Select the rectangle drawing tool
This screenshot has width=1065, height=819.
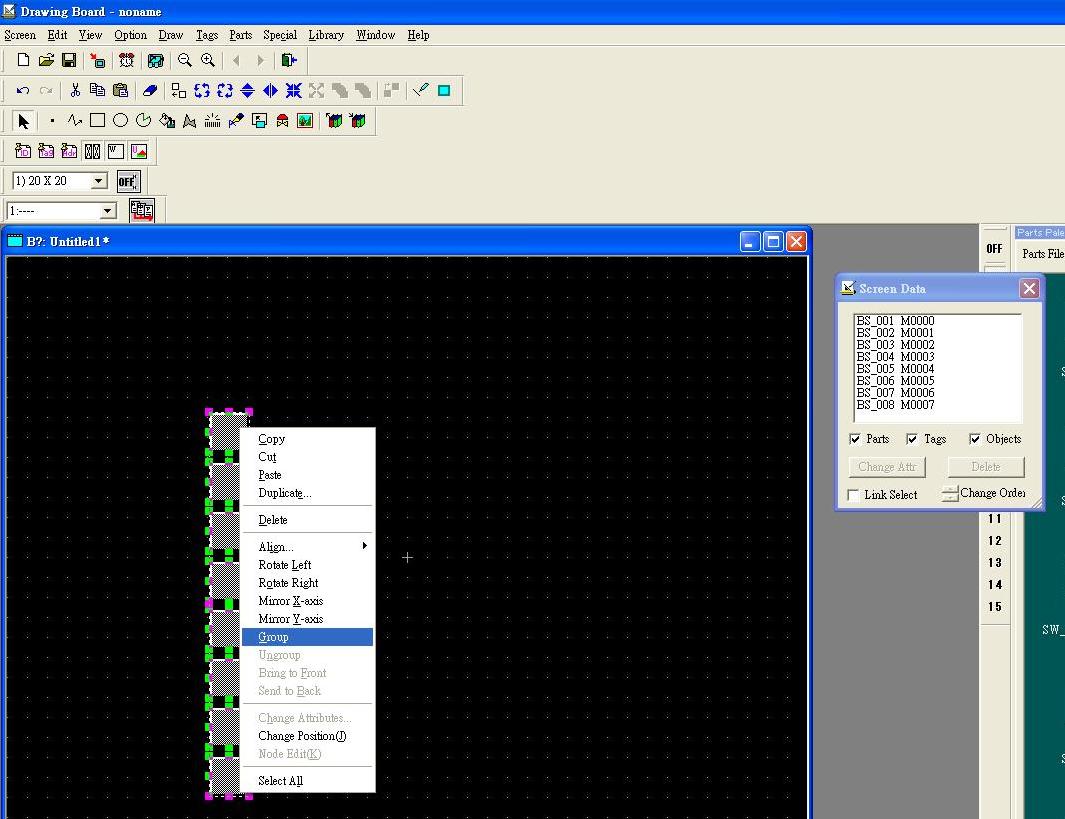[97, 121]
